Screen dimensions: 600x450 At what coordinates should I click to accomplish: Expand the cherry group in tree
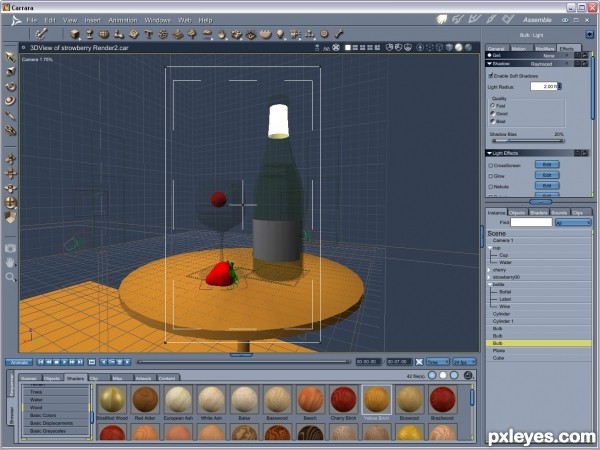click(x=489, y=270)
